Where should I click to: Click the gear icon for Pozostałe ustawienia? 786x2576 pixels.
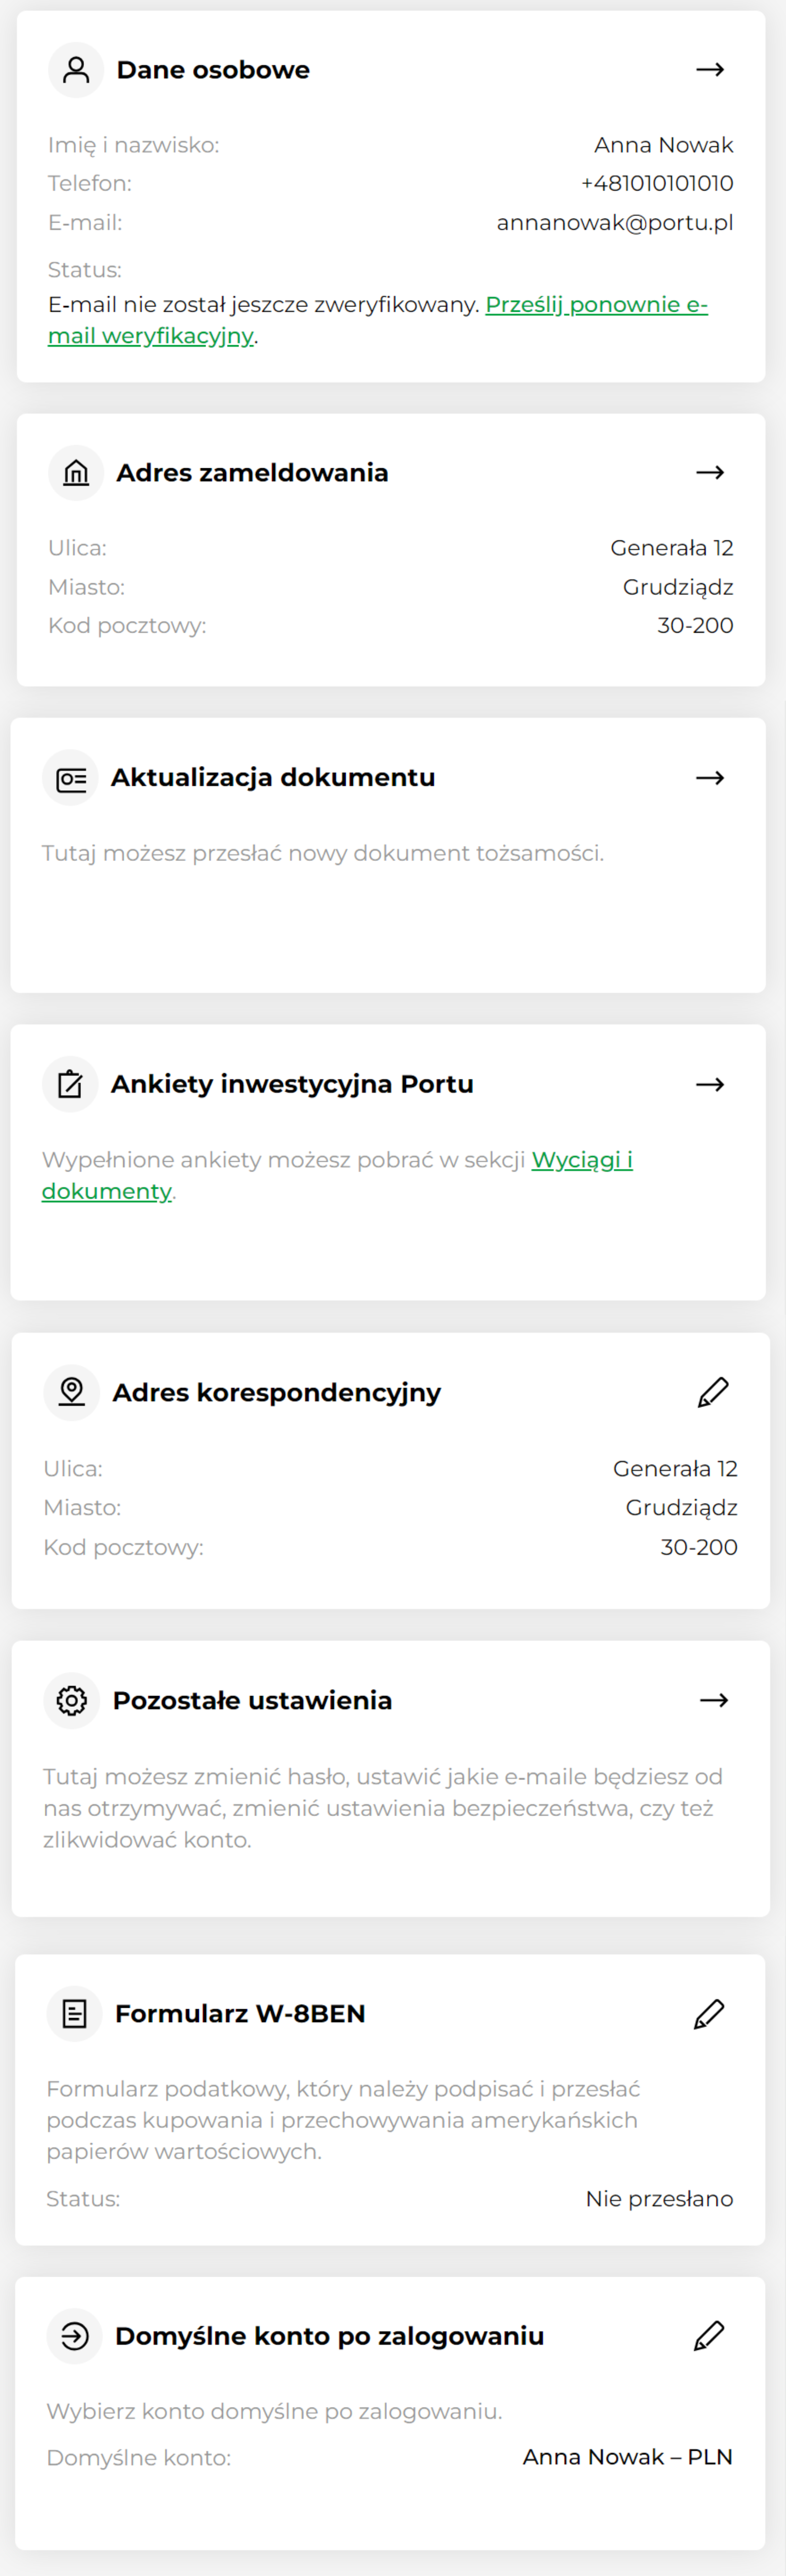(x=71, y=1700)
